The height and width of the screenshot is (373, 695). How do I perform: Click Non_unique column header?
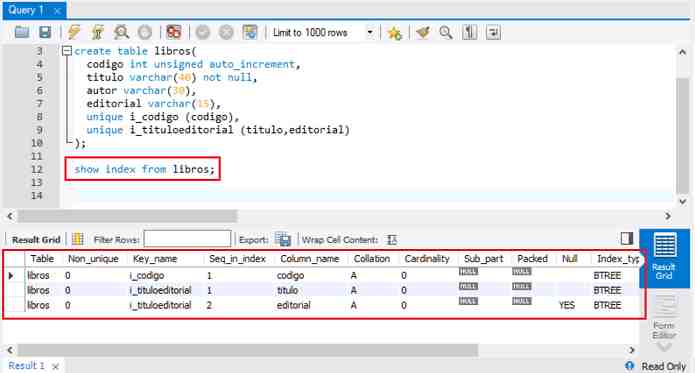point(93,259)
